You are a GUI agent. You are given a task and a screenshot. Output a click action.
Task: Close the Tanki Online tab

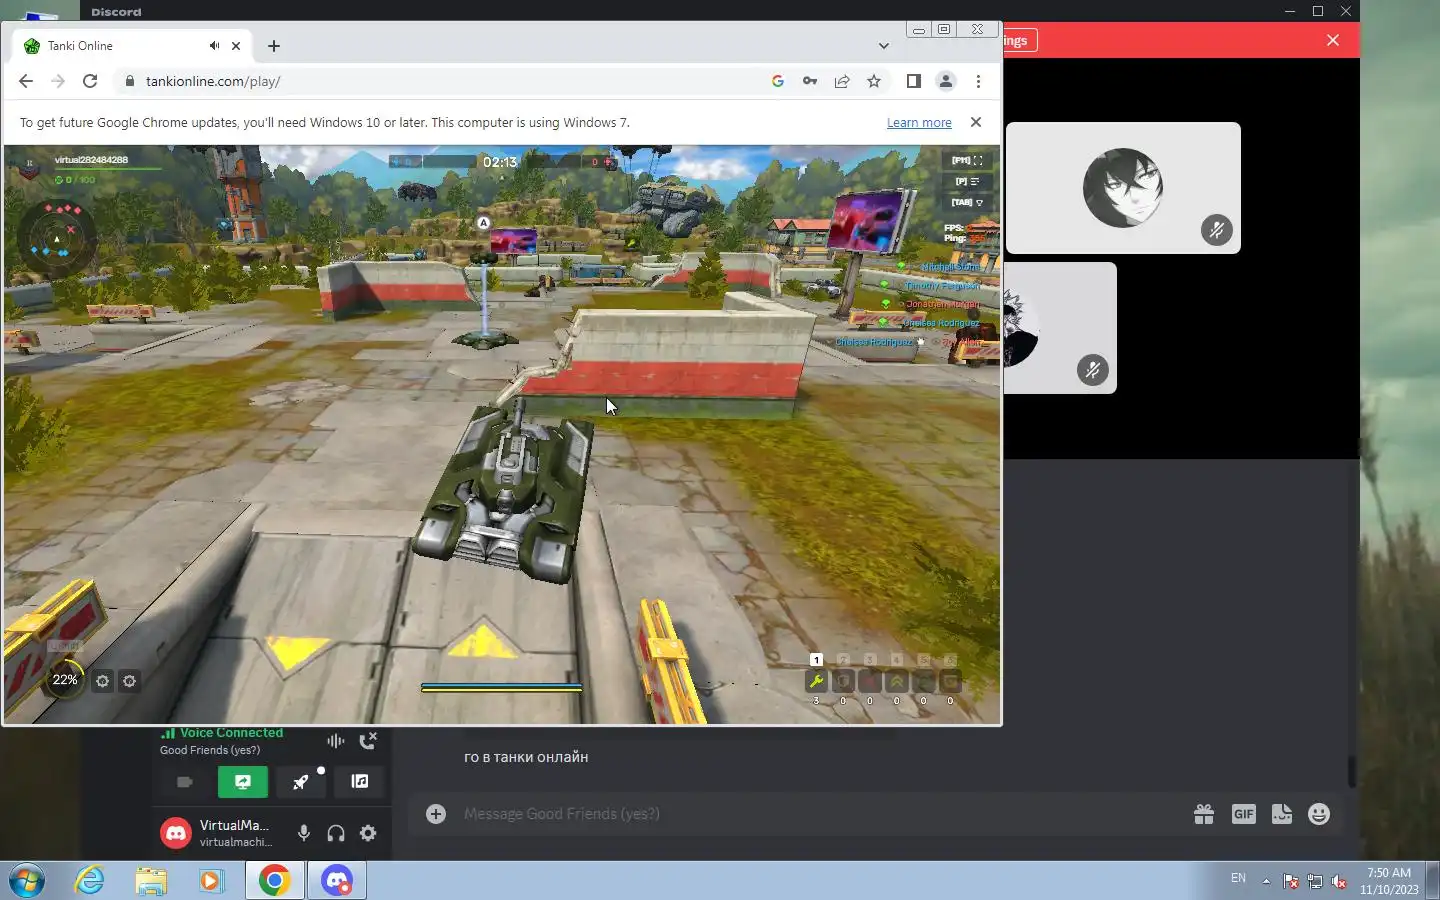(x=236, y=46)
